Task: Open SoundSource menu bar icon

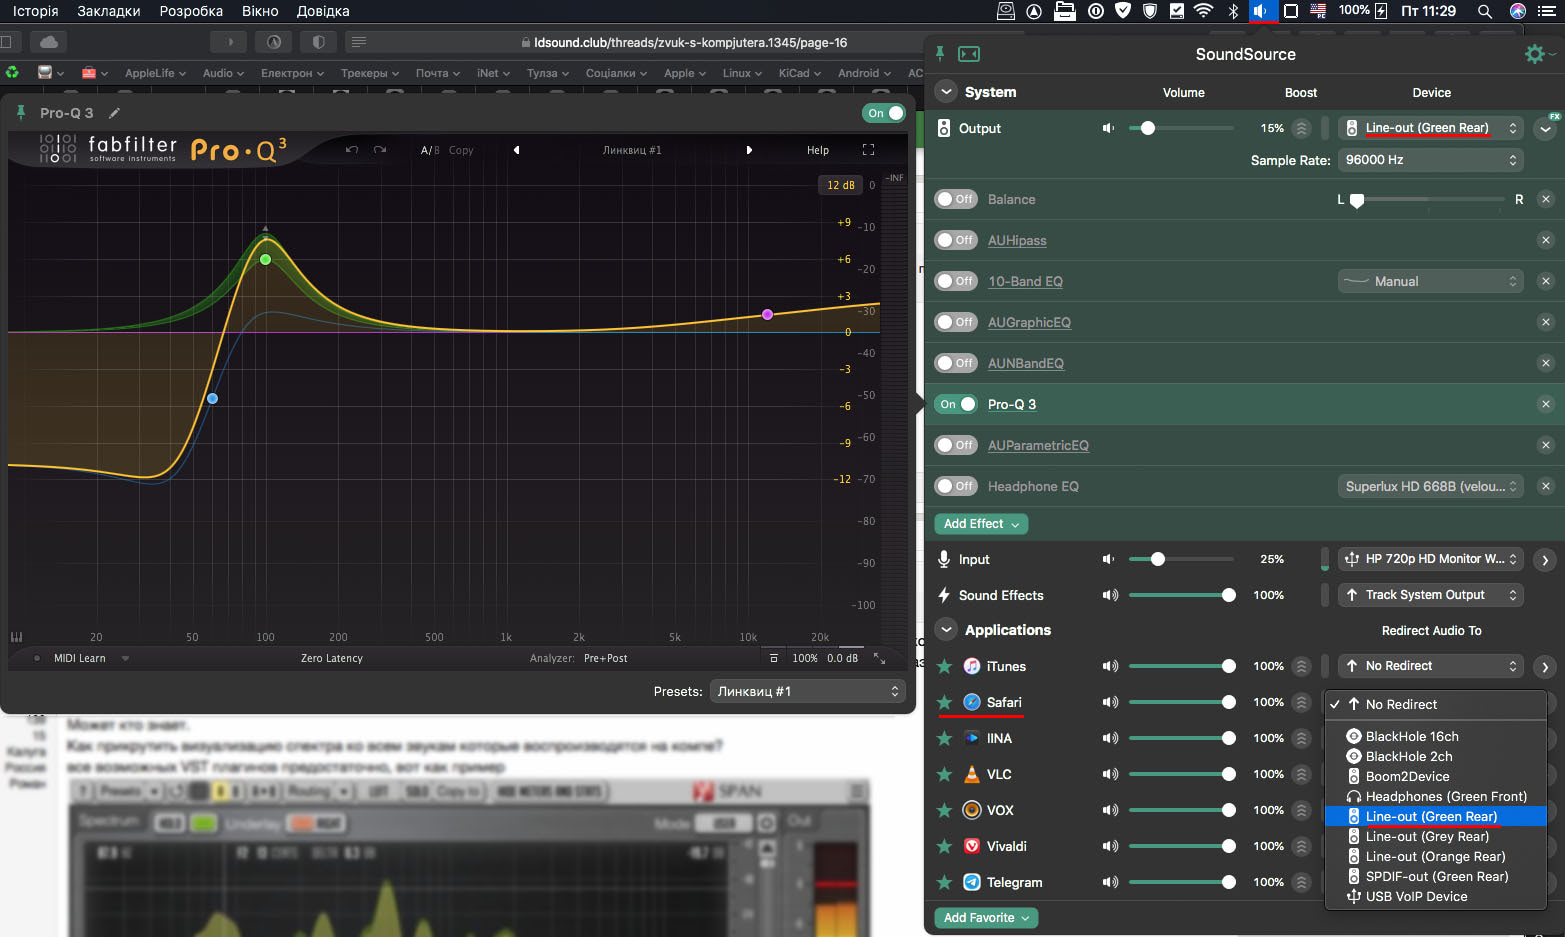Action: pyautogui.click(x=1262, y=11)
